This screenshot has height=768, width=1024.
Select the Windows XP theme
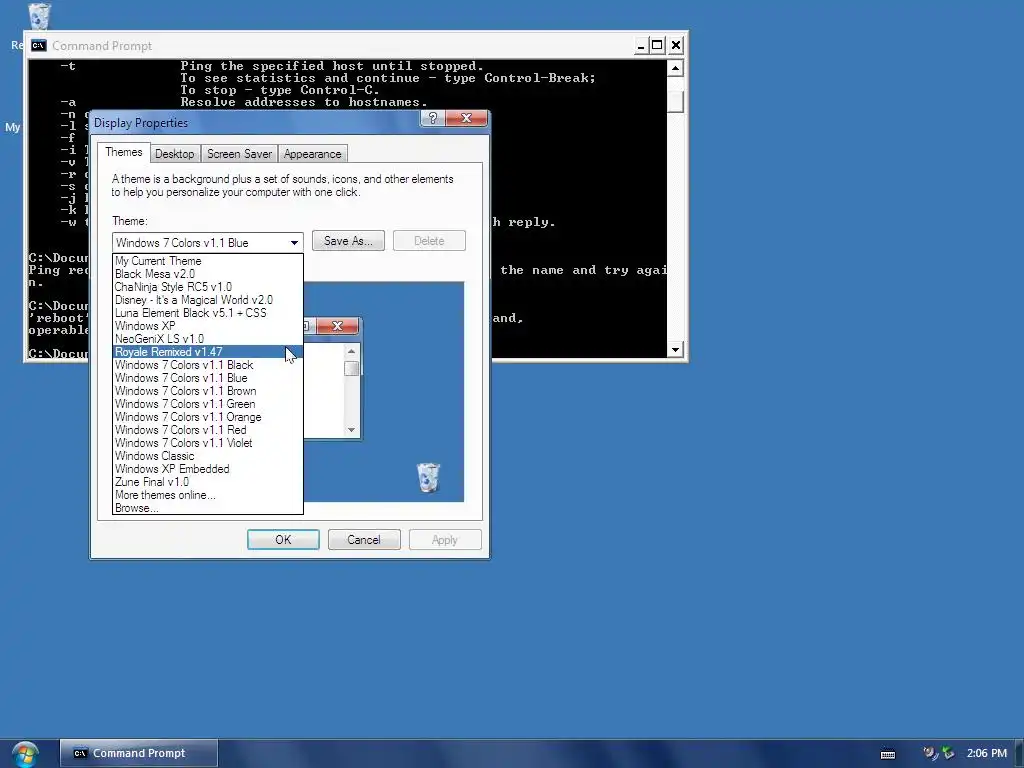[208, 326]
